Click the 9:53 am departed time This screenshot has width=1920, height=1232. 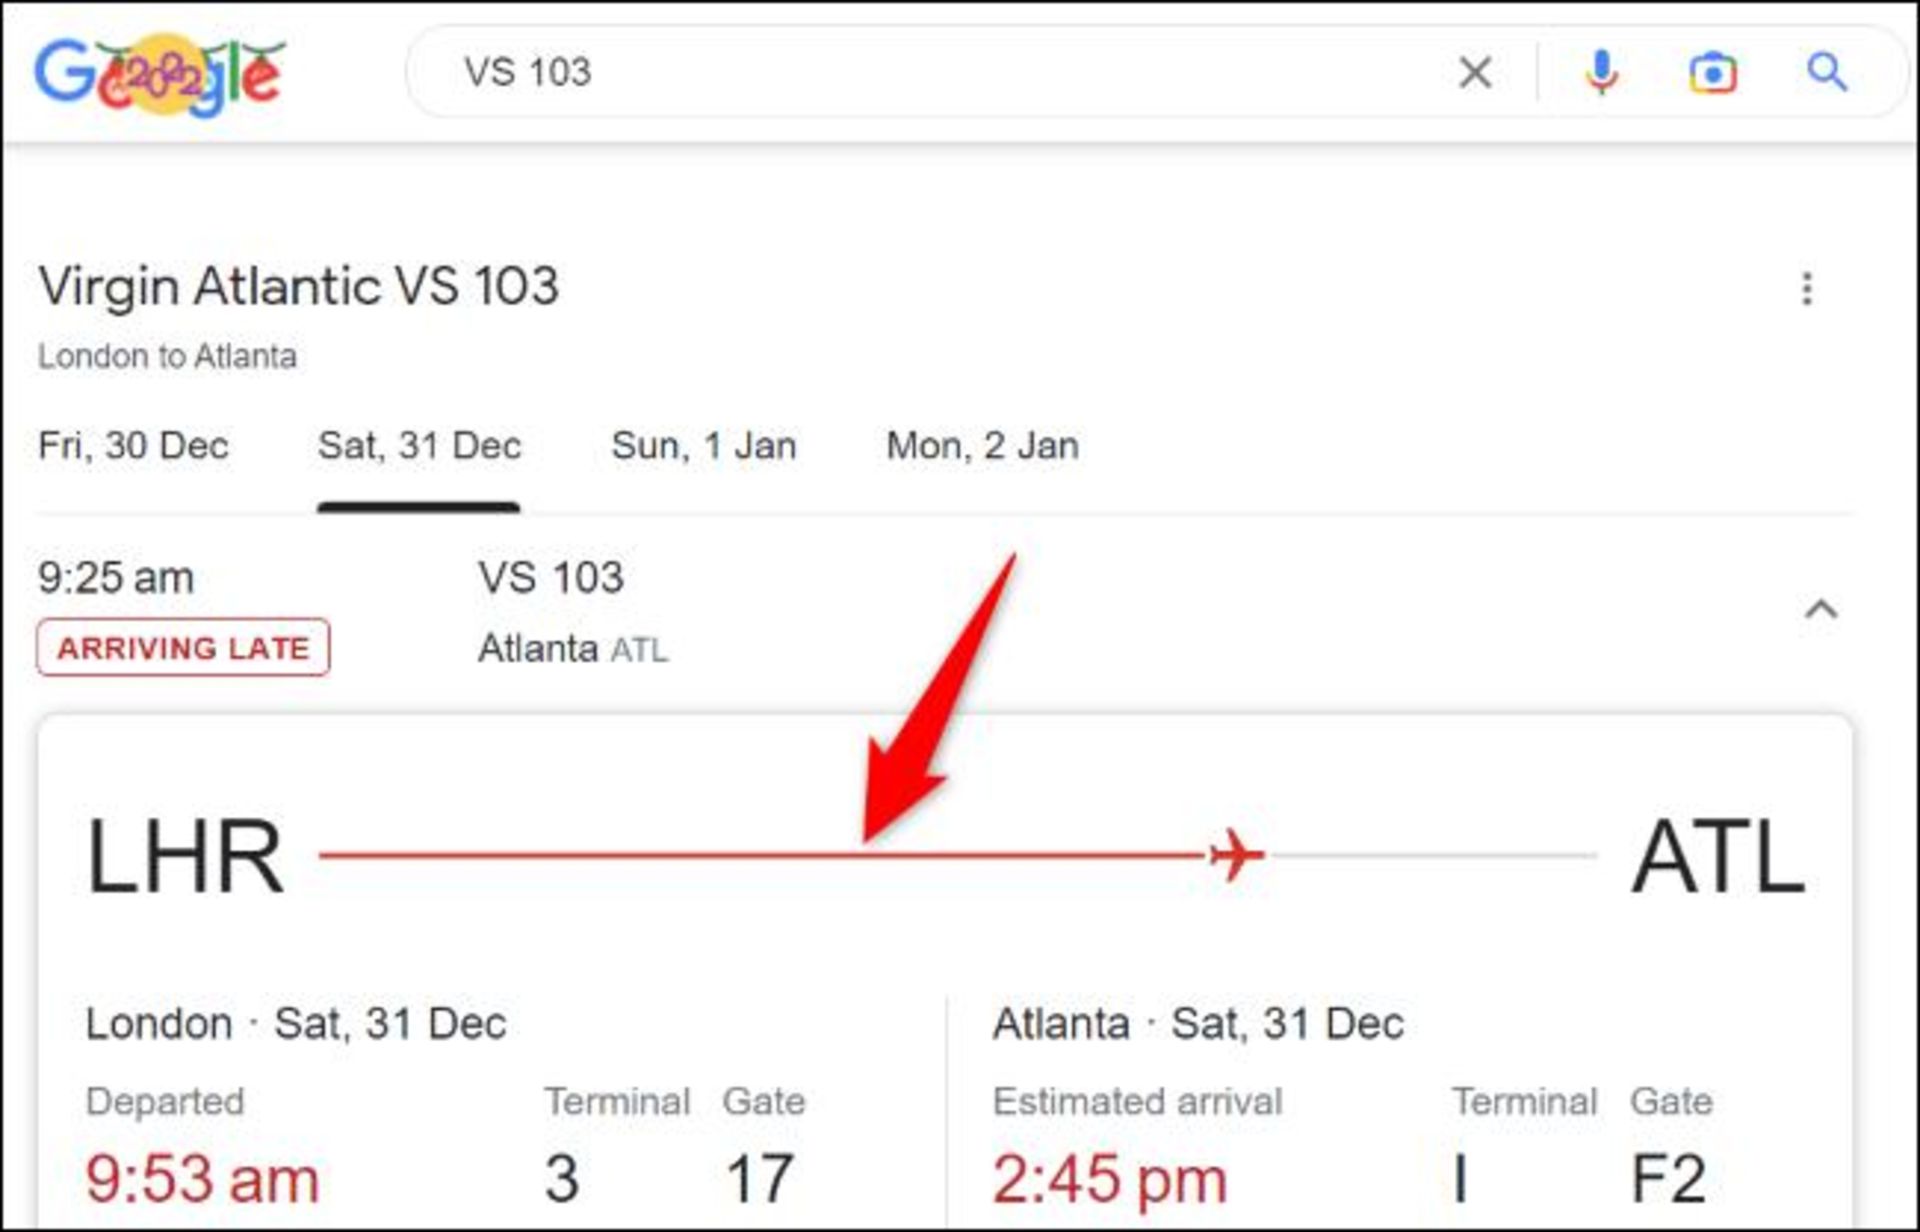pyautogui.click(x=202, y=1179)
